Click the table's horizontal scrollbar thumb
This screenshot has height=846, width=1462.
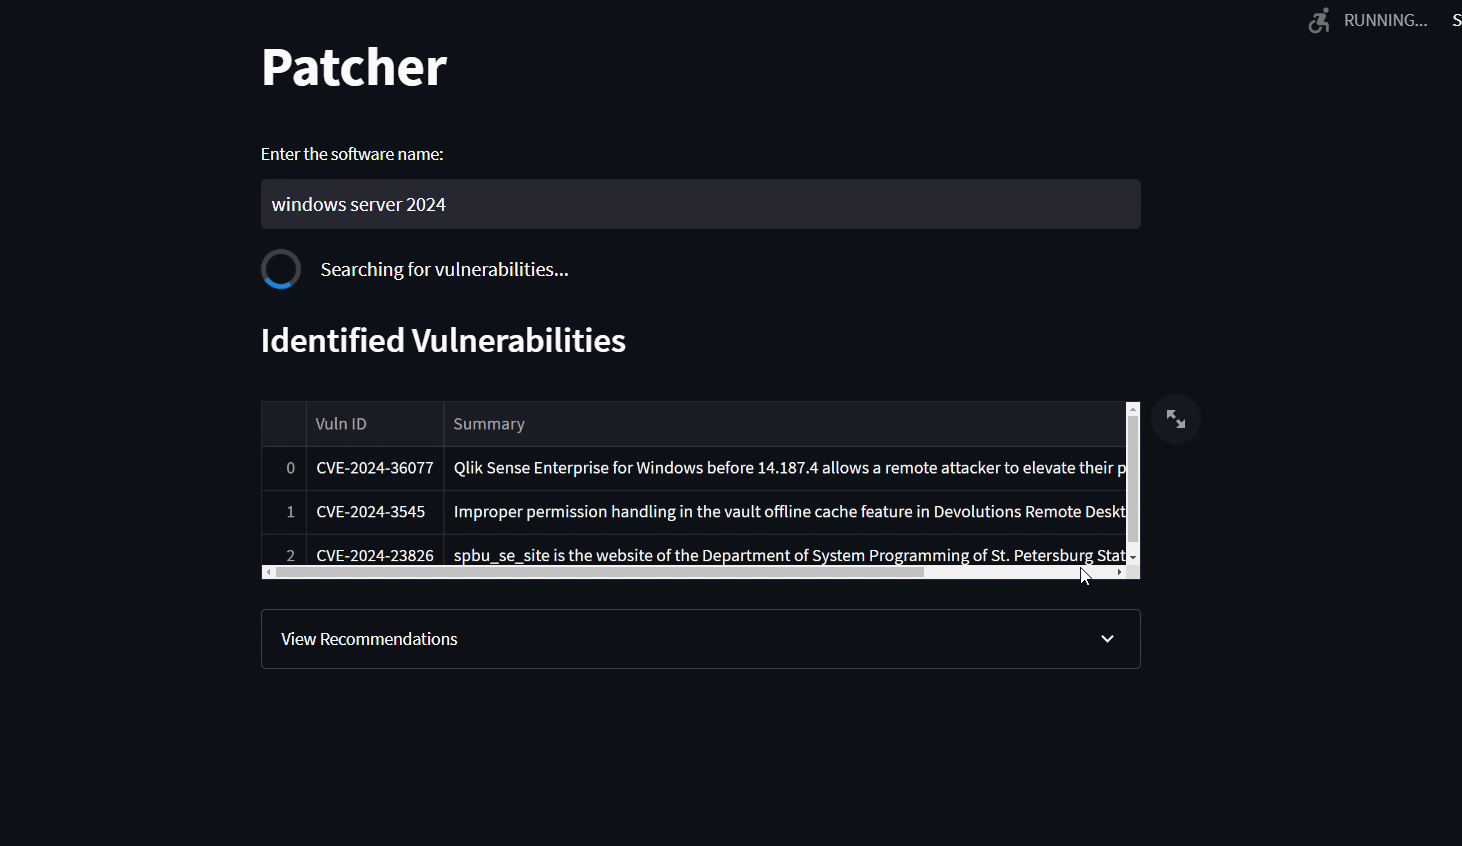(600, 573)
